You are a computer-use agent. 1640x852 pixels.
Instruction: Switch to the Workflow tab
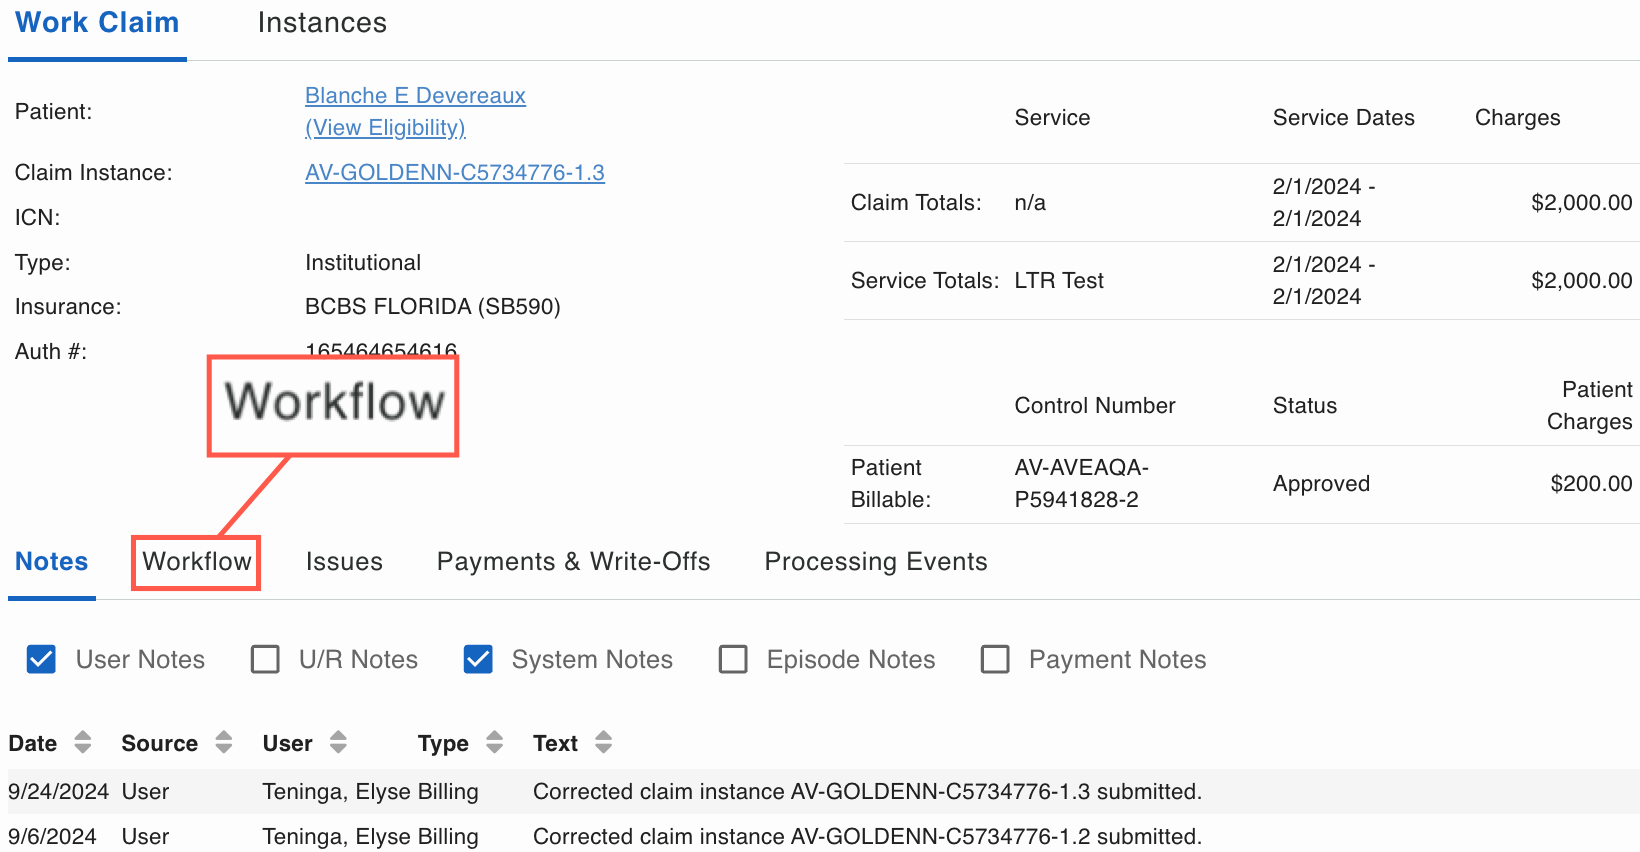click(196, 562)
